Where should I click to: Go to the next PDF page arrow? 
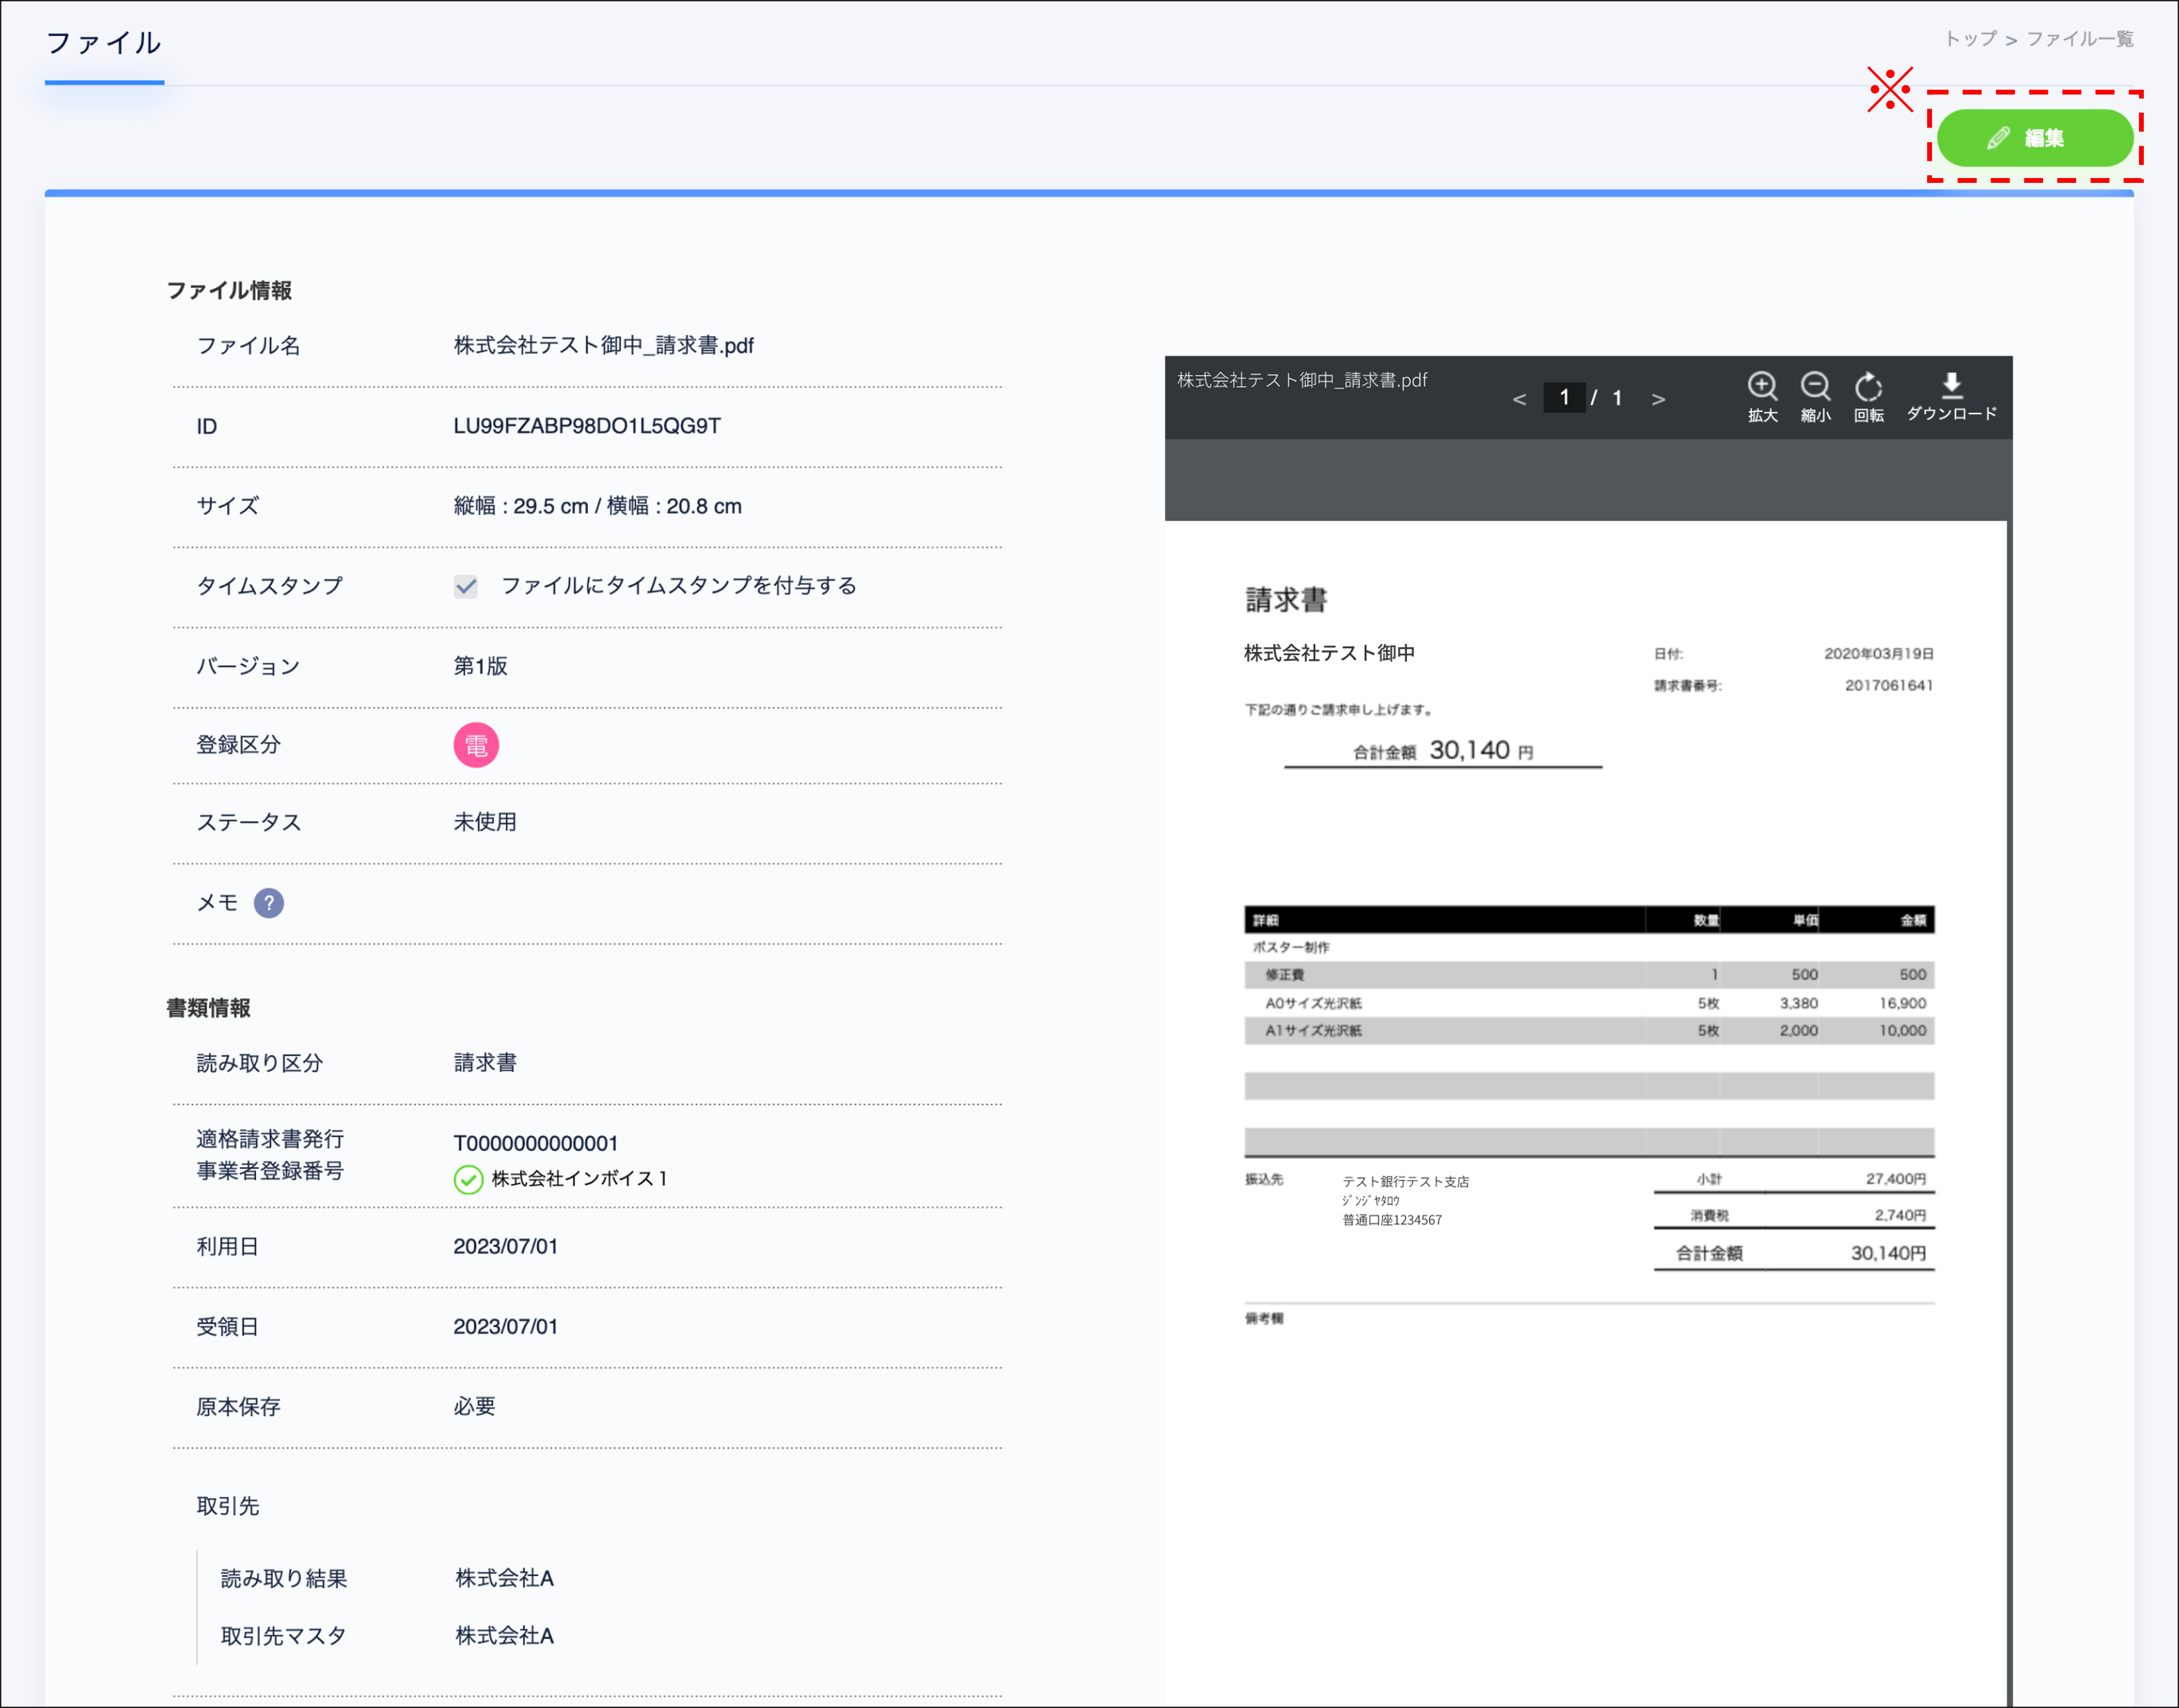[x=1658, y=399]
